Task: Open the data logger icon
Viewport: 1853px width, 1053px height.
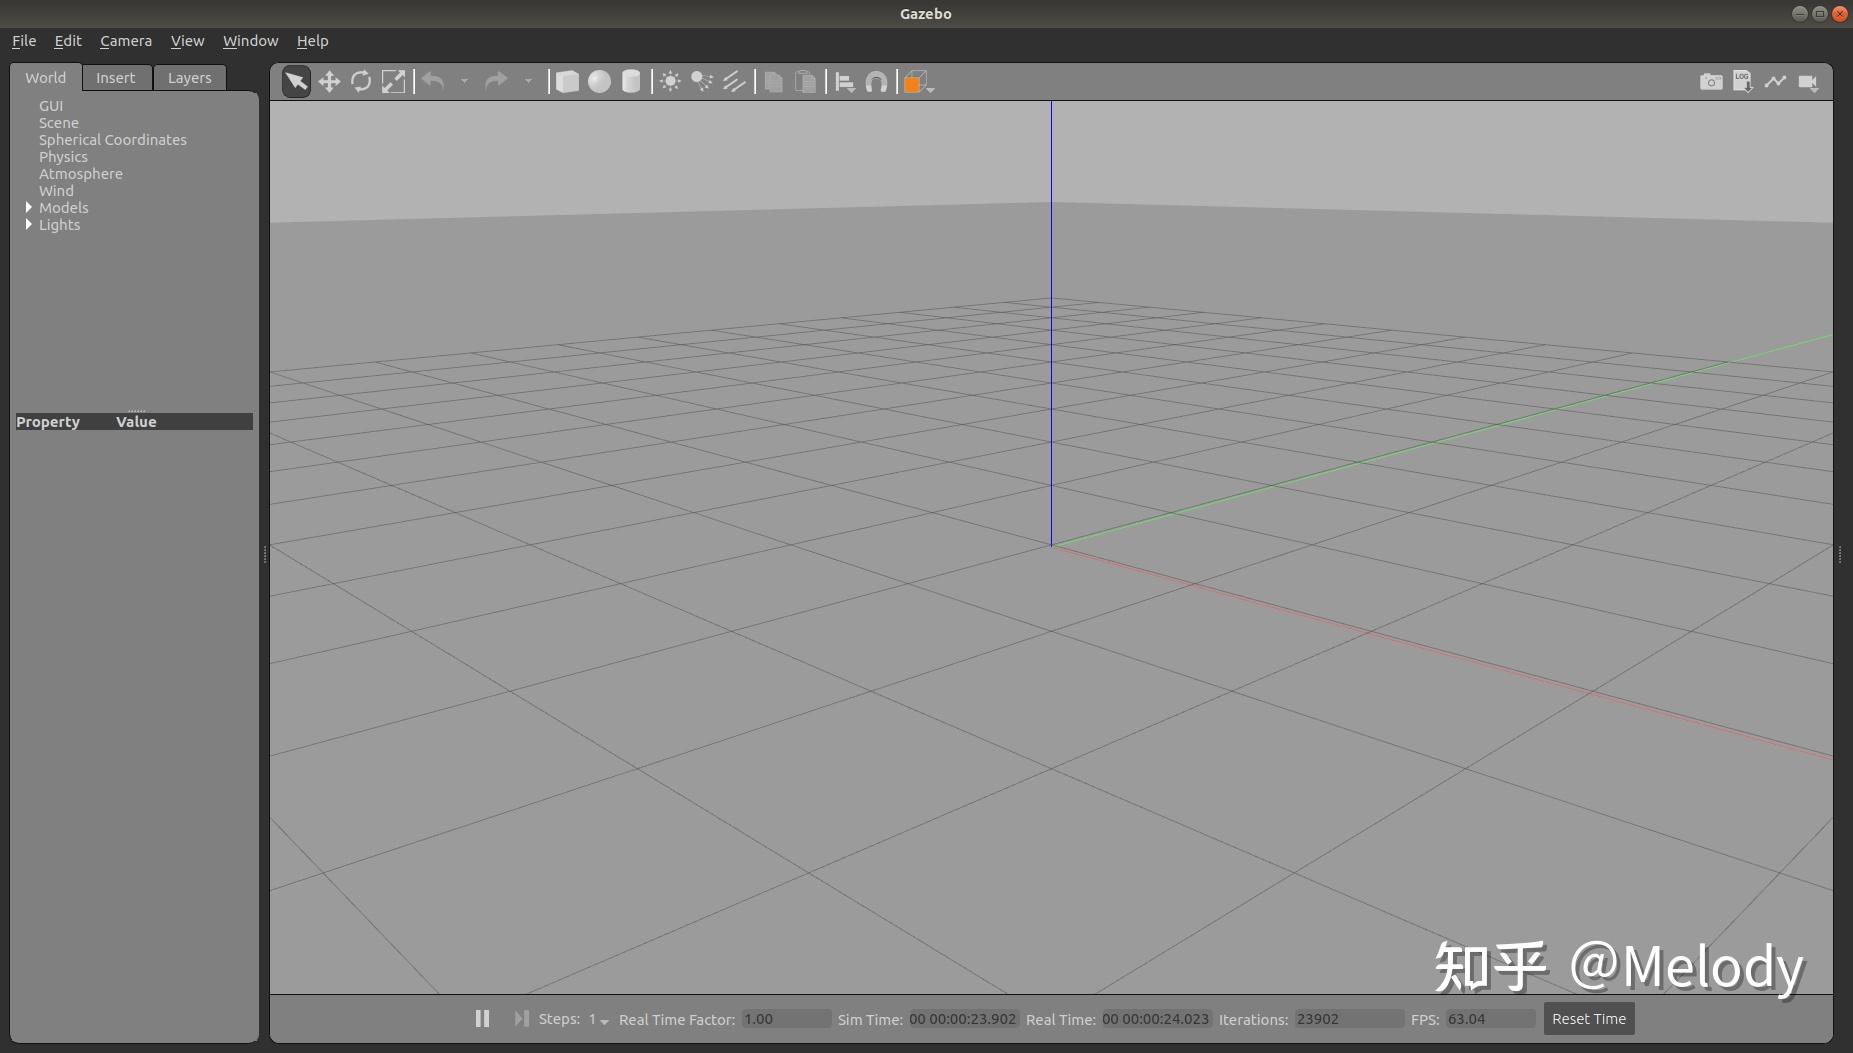Action: pyautogui.click(x=1743, y=81)
